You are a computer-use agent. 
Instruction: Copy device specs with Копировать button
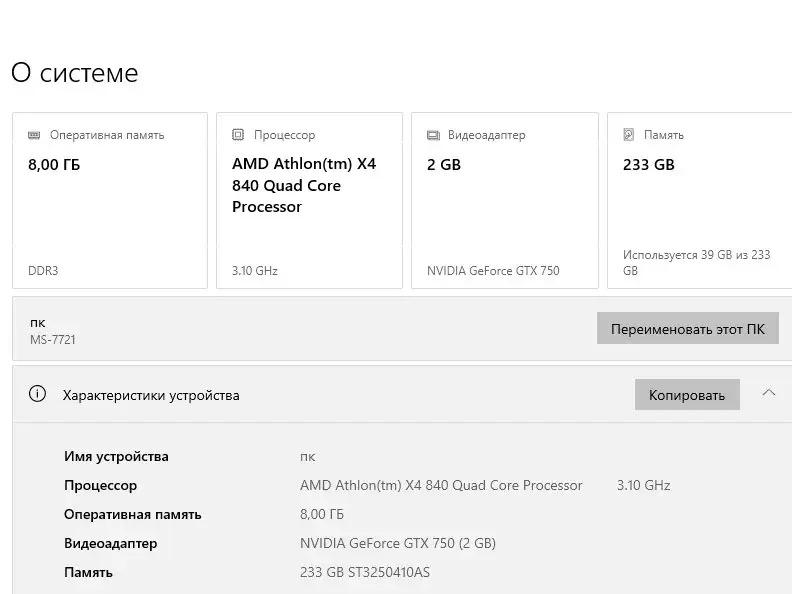[x=687, y=394]
